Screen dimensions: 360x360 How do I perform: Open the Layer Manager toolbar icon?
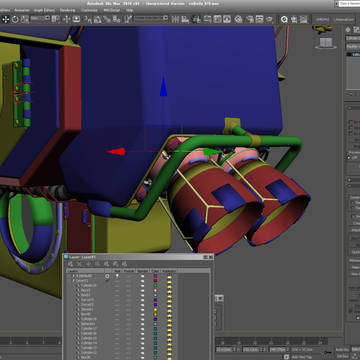tap(197, 19)
